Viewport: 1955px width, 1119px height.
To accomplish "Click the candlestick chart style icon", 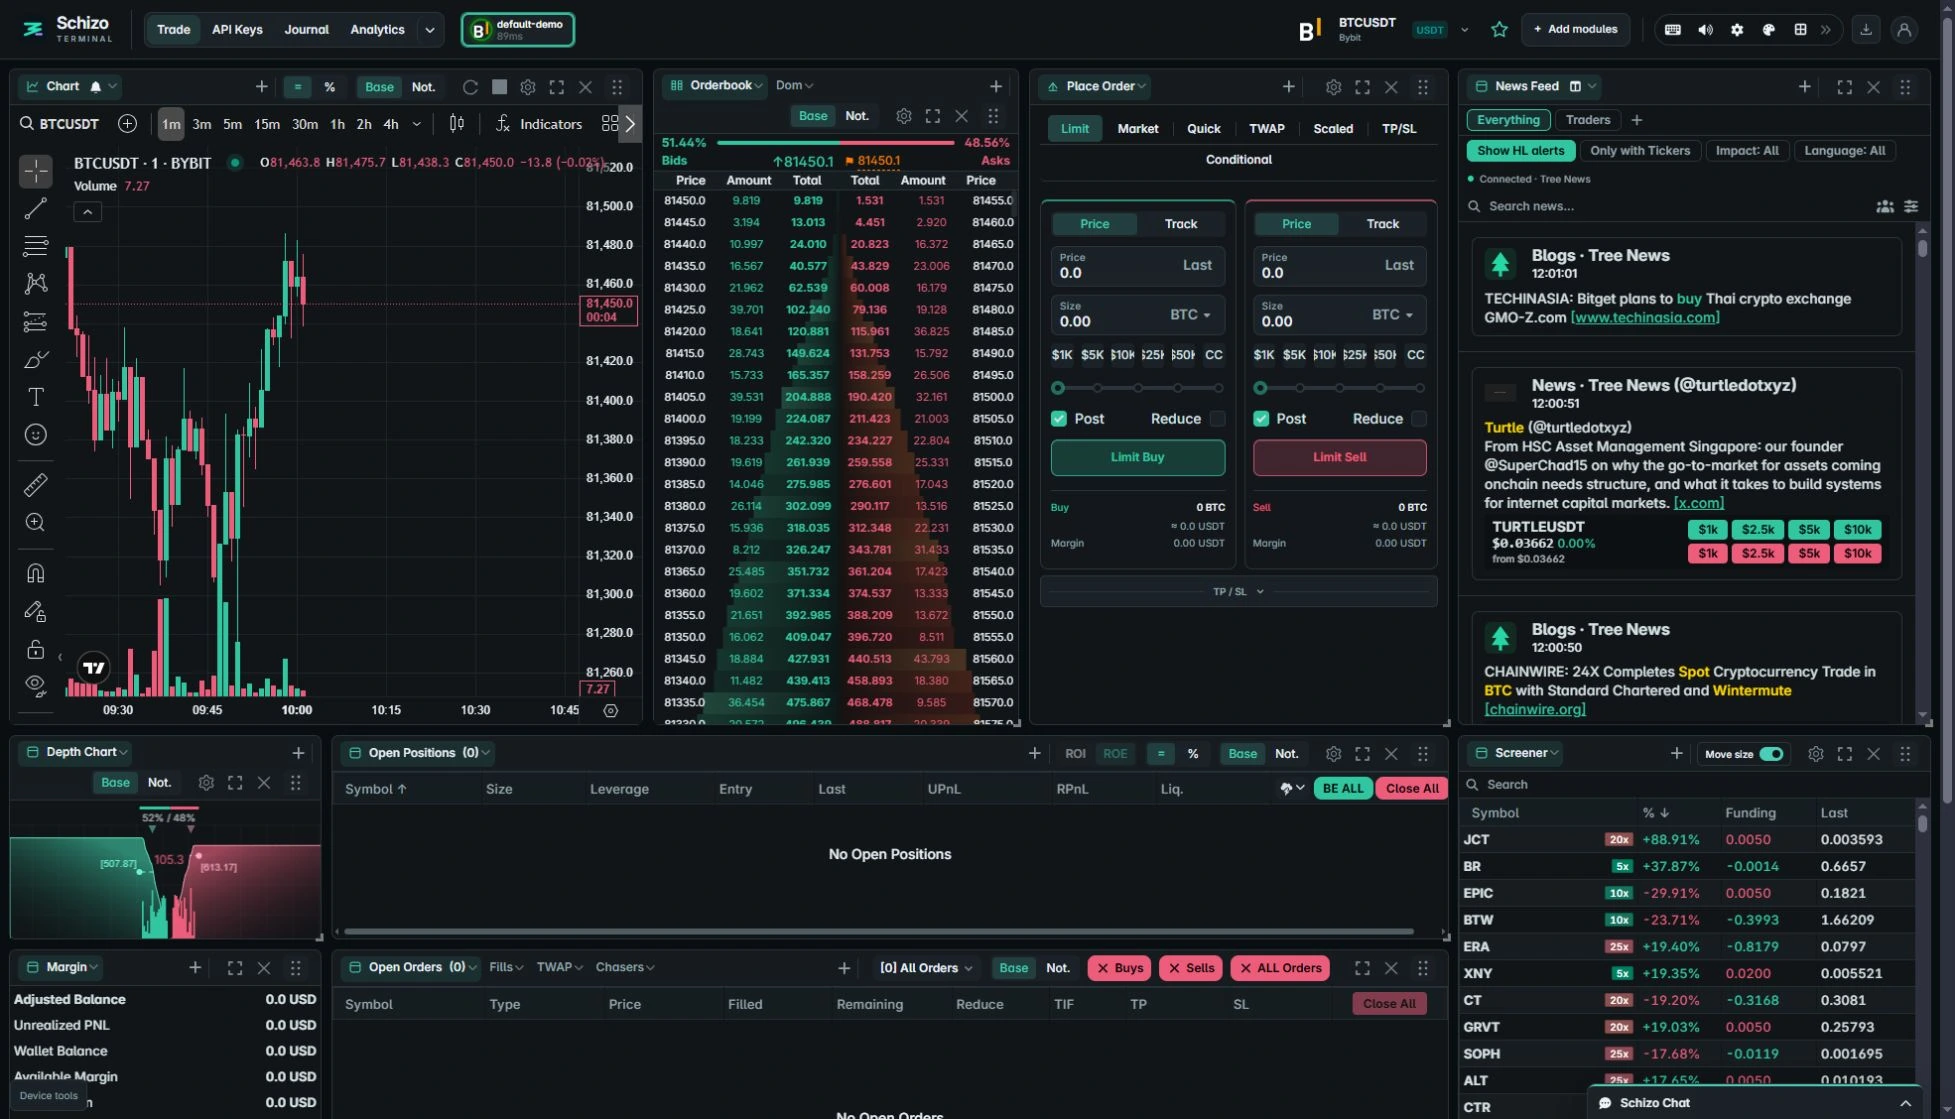I will pyautogui.click(x=457, y=124).
